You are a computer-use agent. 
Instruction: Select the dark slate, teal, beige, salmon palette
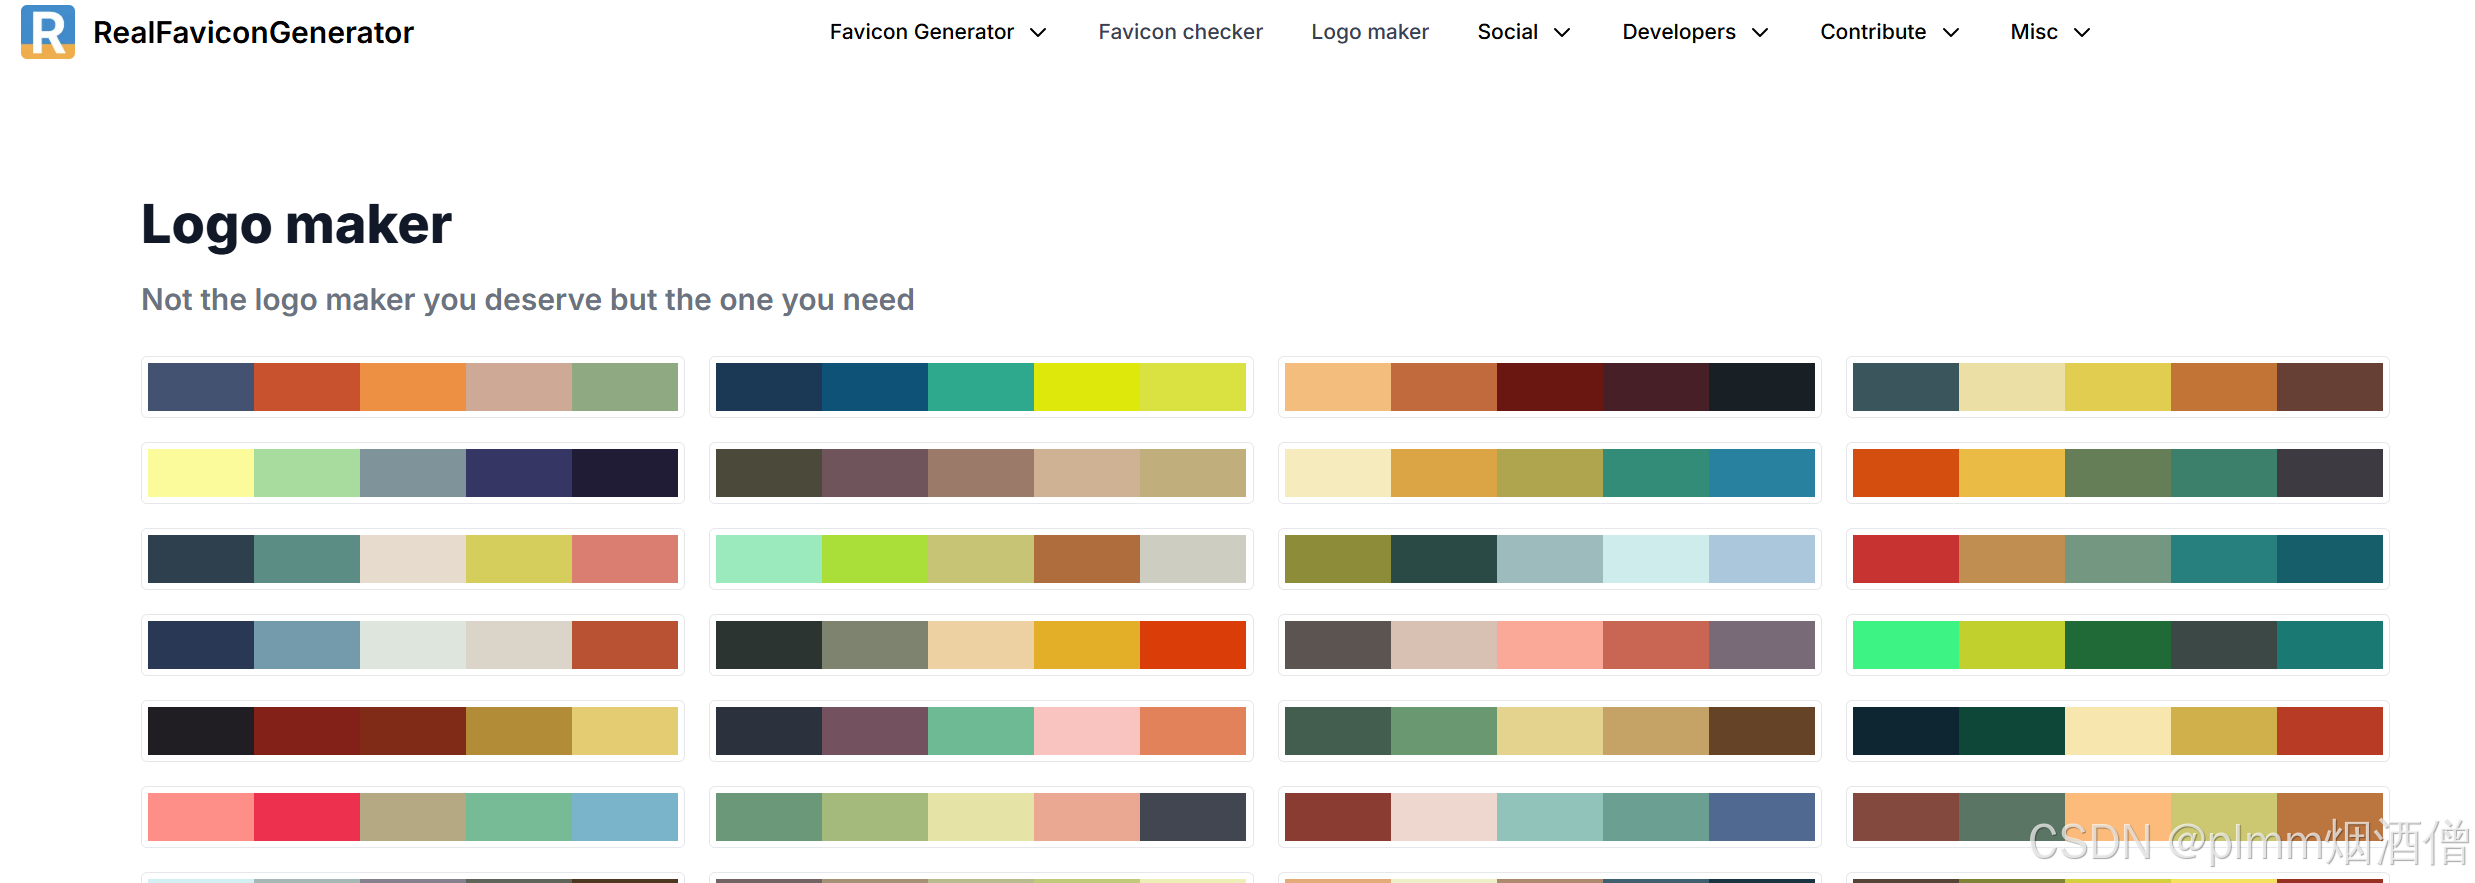(413, 559)
